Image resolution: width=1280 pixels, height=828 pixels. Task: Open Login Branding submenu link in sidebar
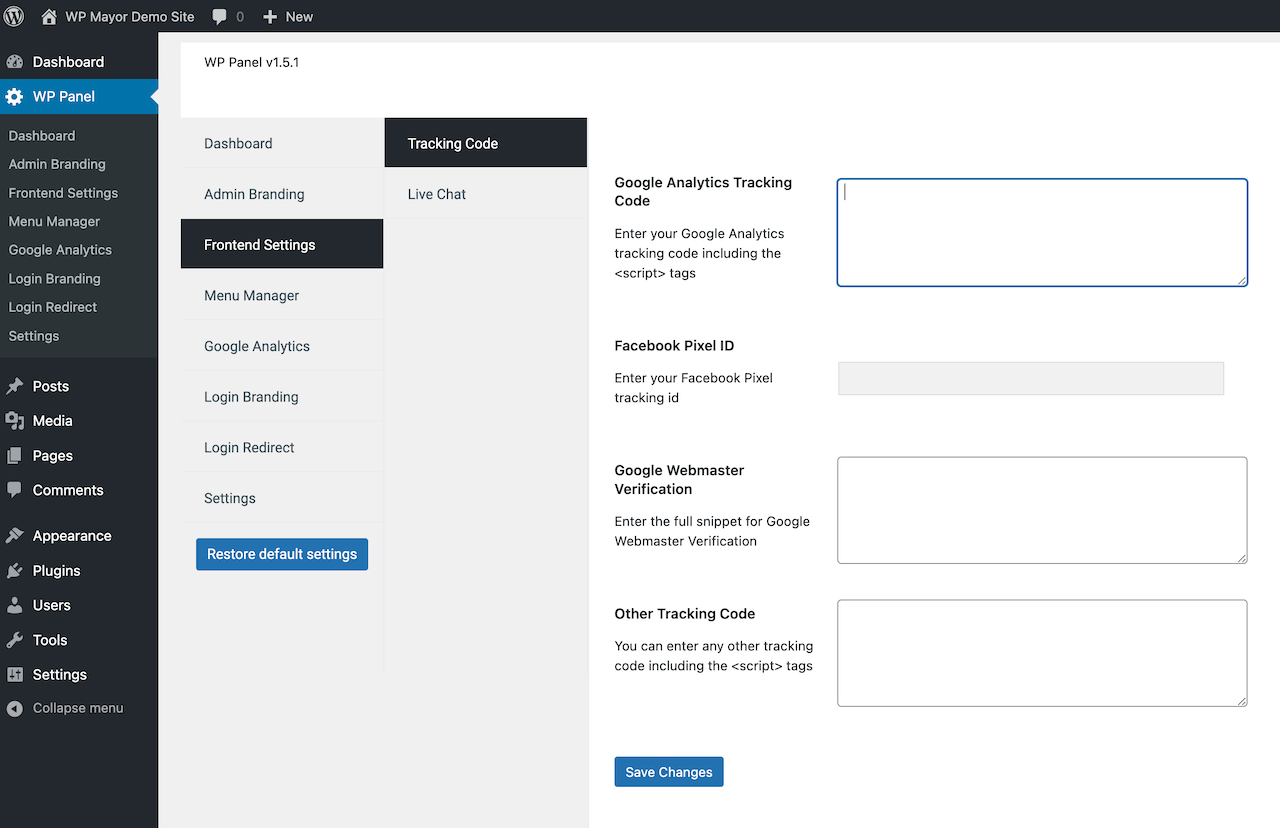coord(54,279)
